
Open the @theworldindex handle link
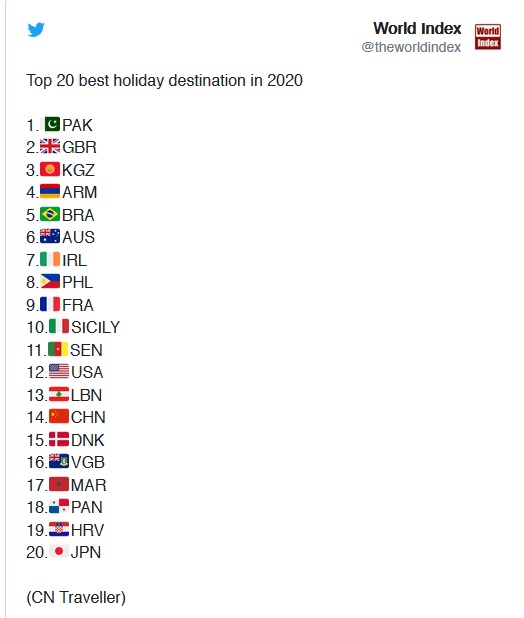tap(411, 47)
